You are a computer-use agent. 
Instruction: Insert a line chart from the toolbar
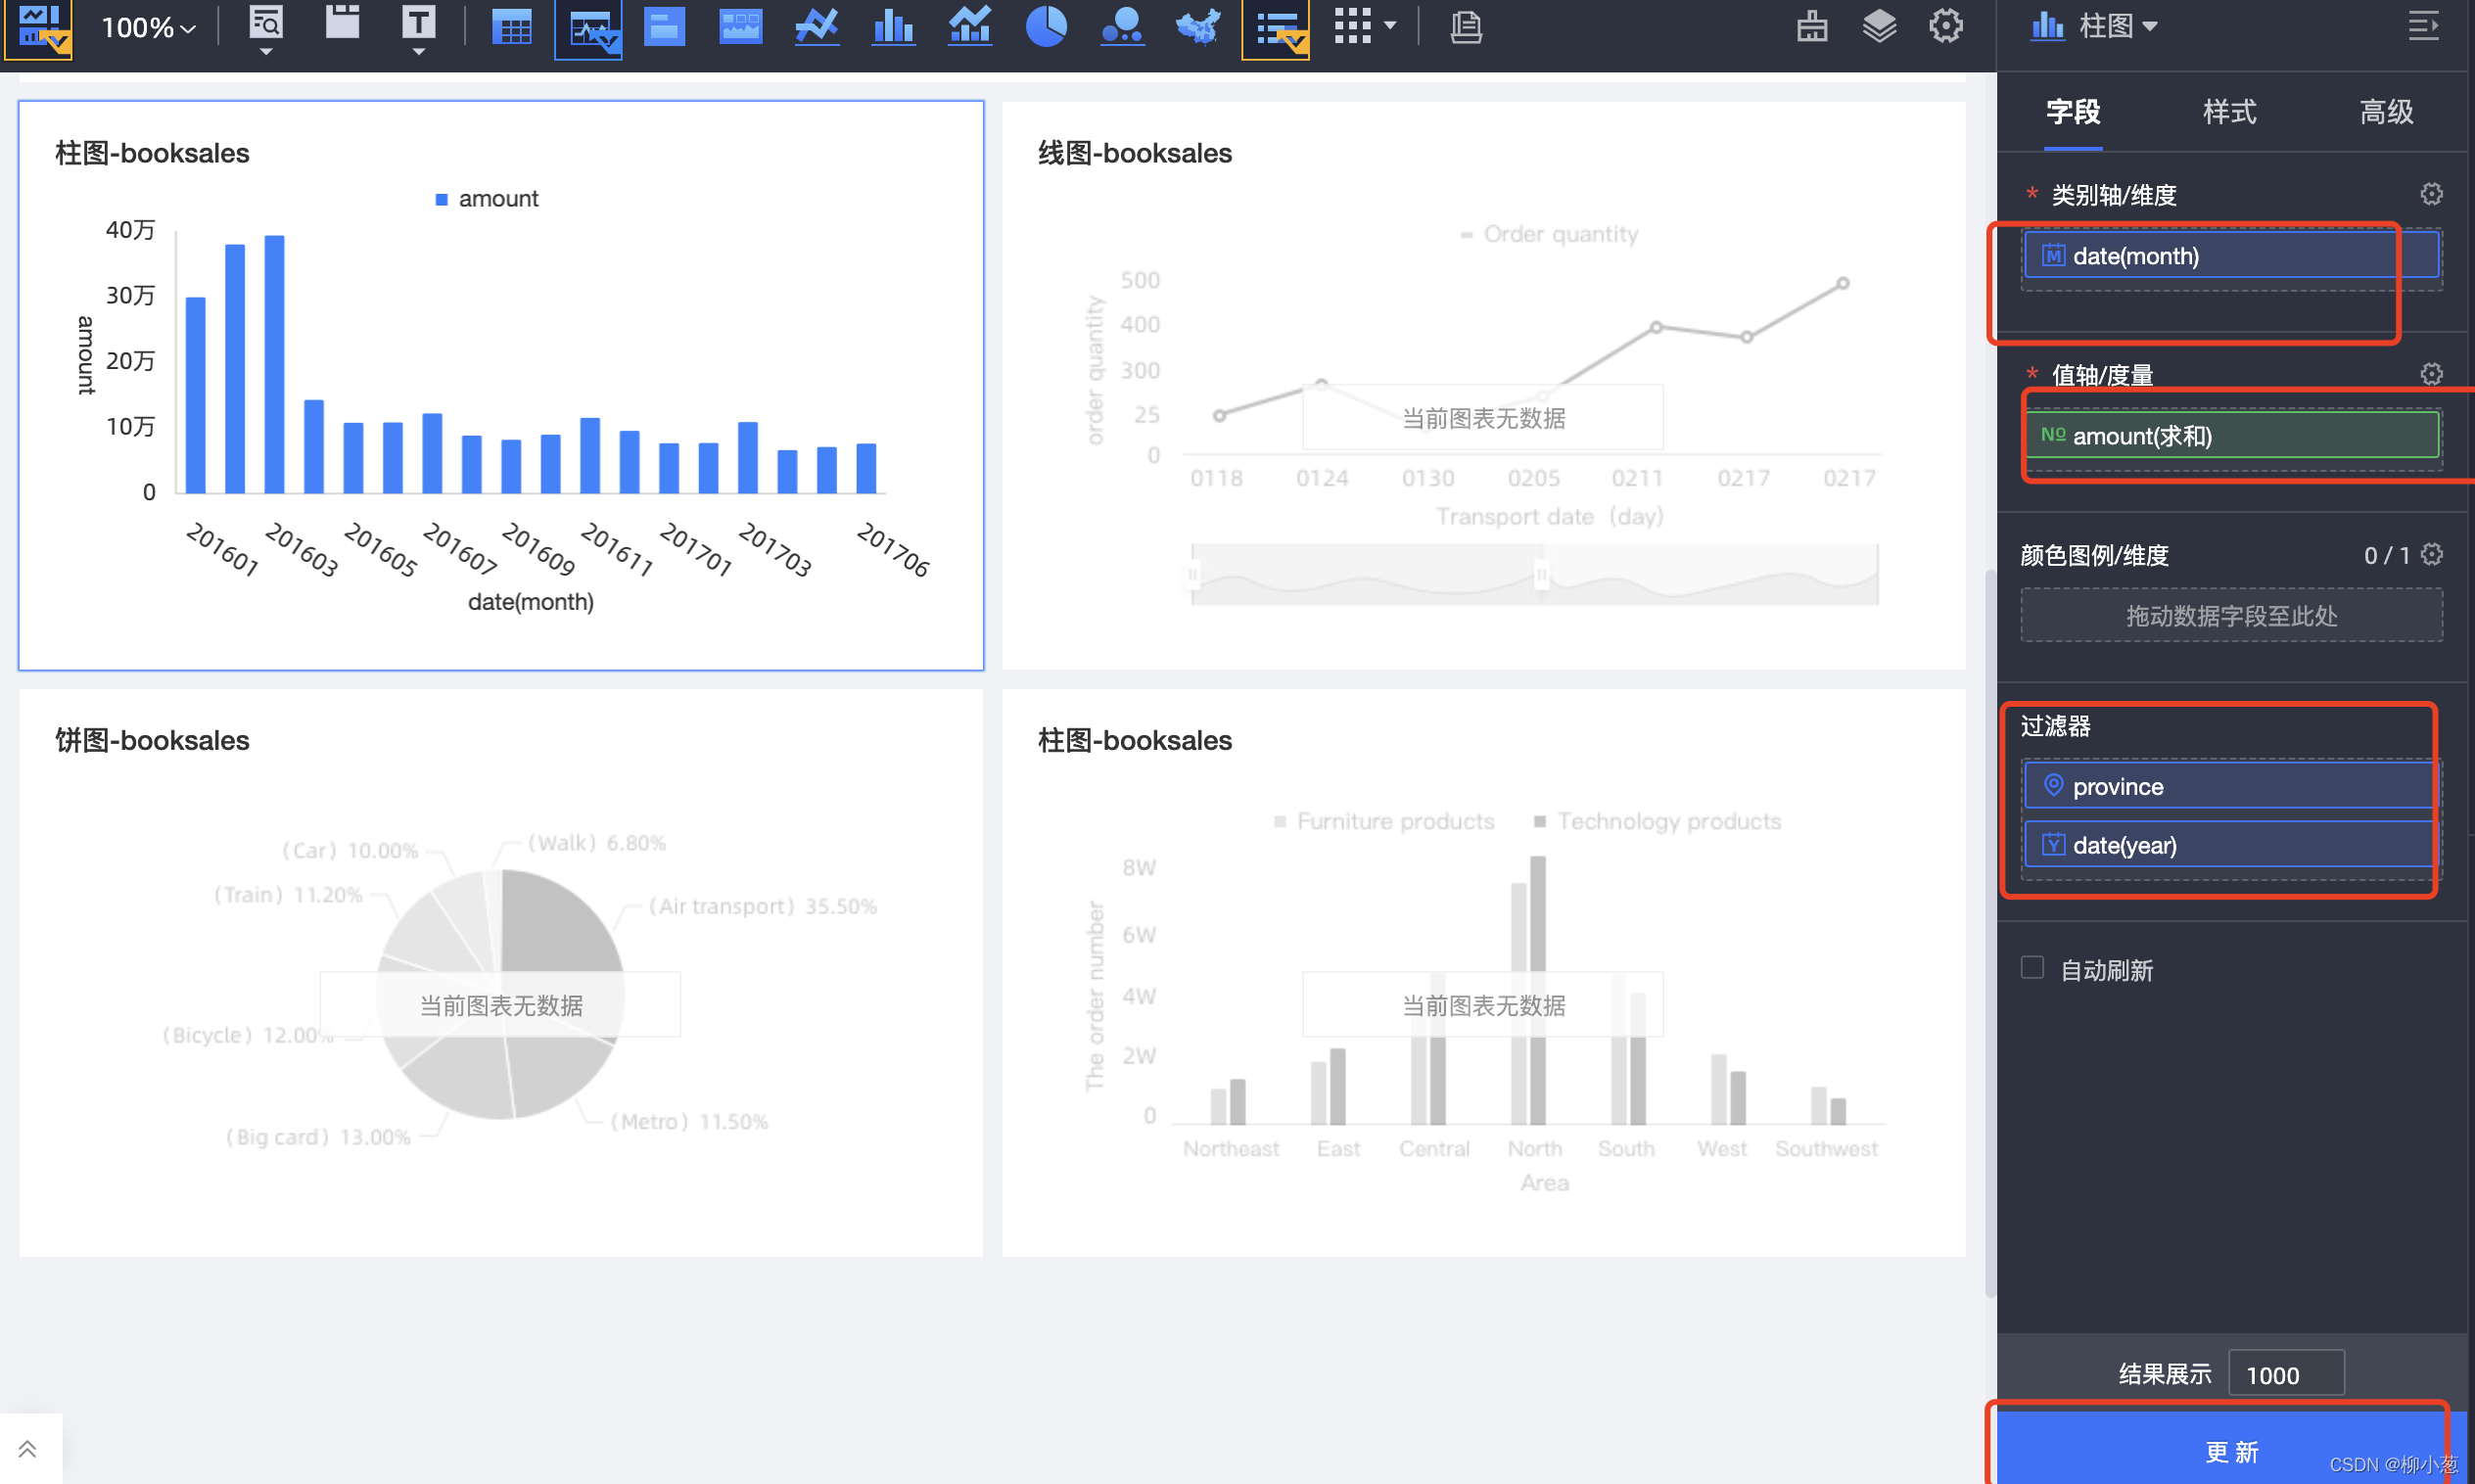click(x=817, y=28)
